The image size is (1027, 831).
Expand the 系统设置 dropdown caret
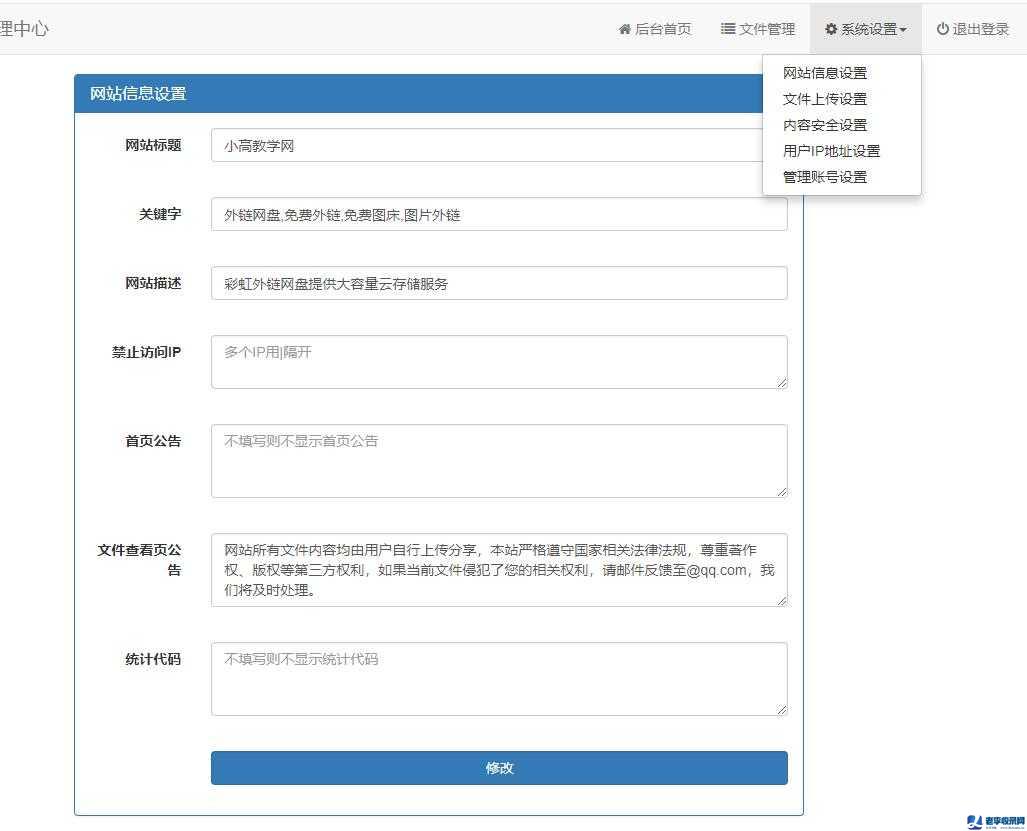pos(906,29)
